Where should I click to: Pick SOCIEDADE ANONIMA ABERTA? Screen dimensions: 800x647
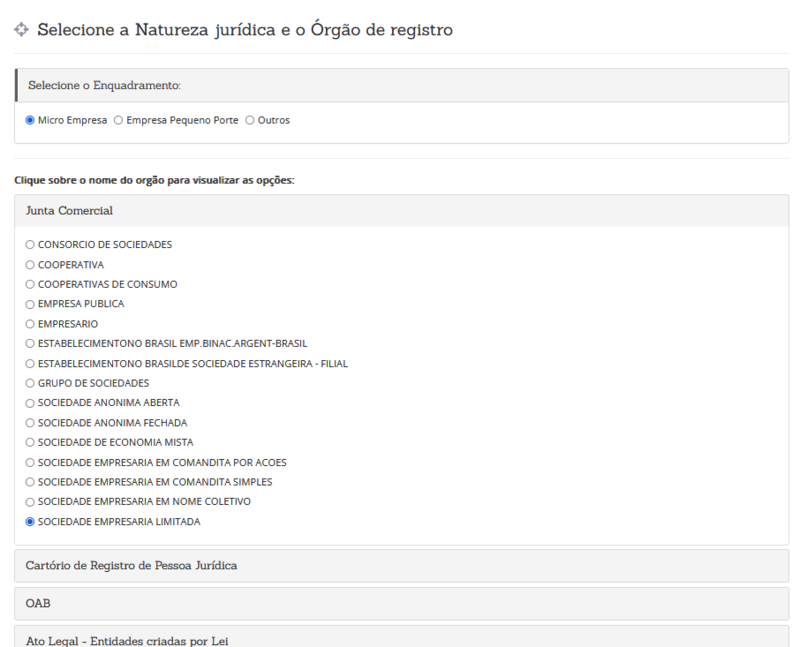pyautogui.click(x=30, y=404)
